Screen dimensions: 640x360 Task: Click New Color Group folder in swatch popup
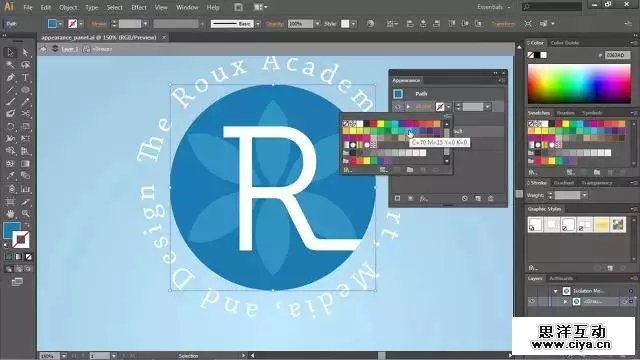[x=410, y=170]
